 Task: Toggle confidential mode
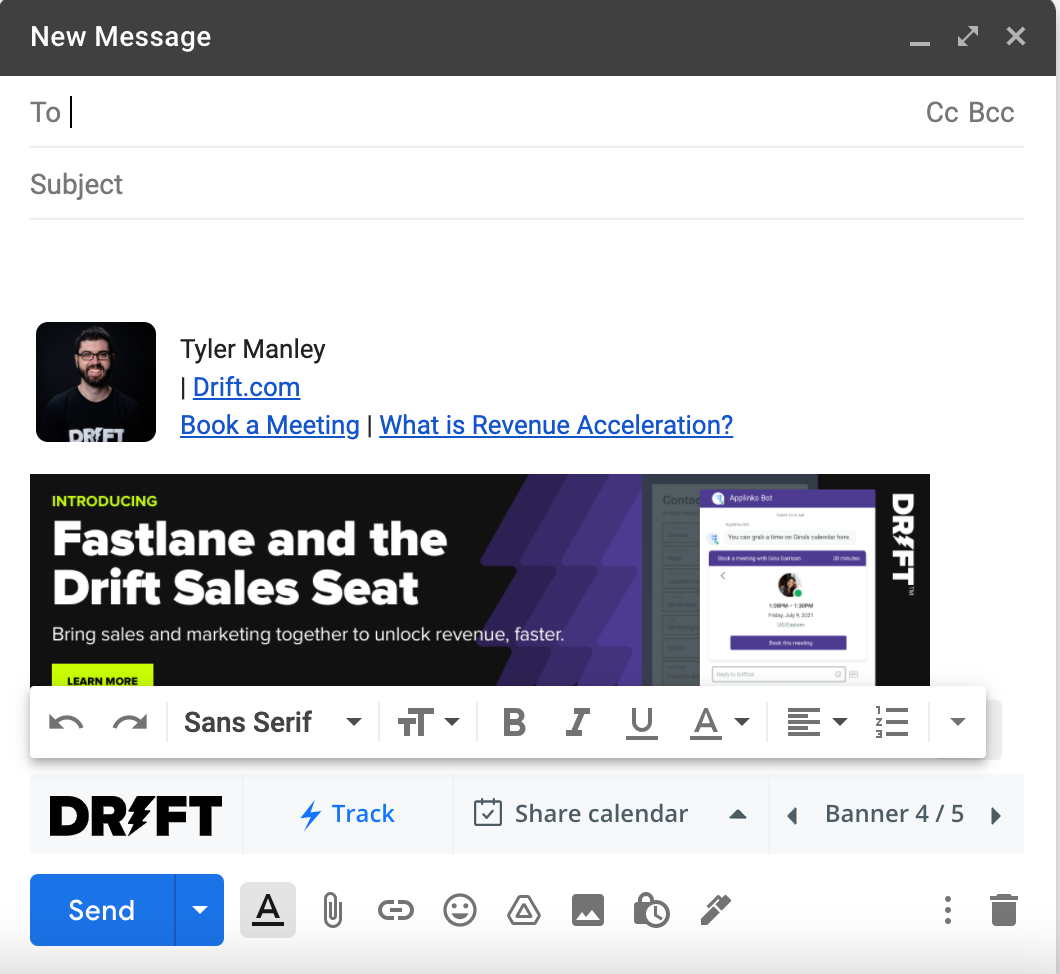tap(652, 910)
